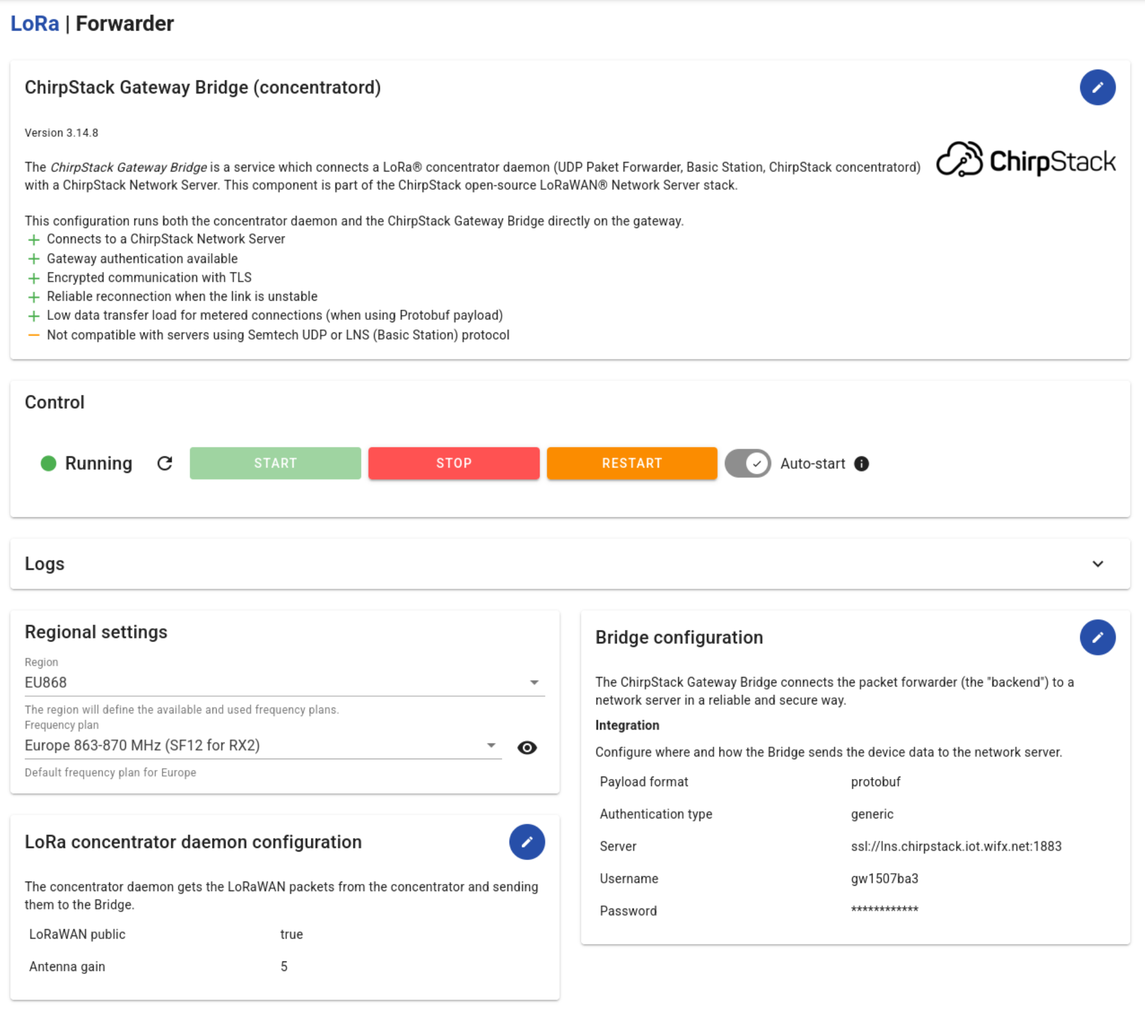Screen dimensions: 1145x1010
Task: Click the Forwarder heading text
Action: (125, 24)
